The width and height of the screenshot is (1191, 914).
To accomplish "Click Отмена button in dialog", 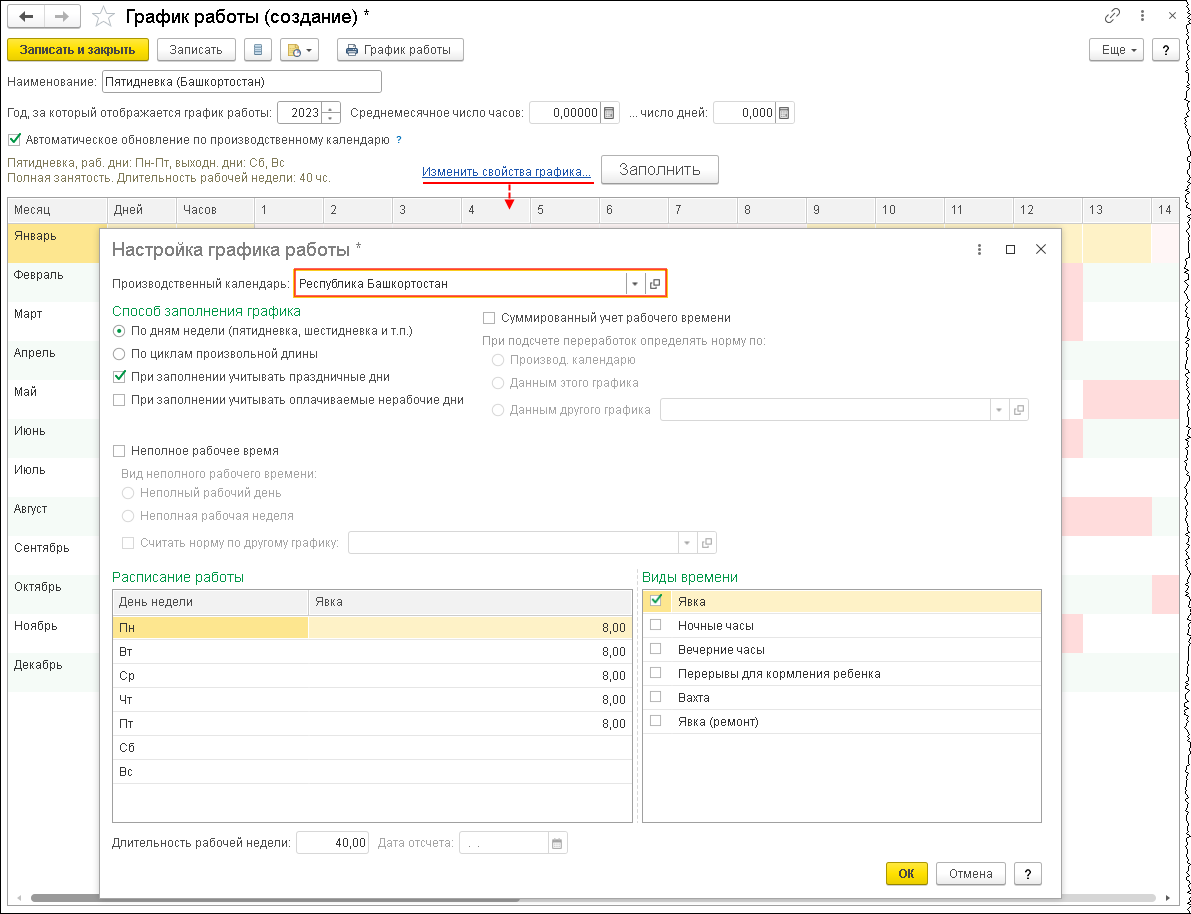I will (971, 874).
